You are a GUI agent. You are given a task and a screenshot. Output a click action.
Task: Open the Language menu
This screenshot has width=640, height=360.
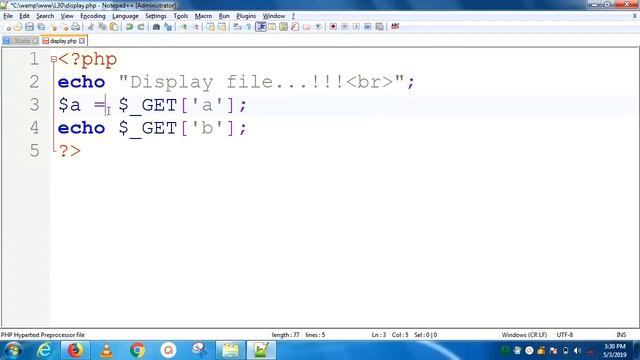point(125,16)
